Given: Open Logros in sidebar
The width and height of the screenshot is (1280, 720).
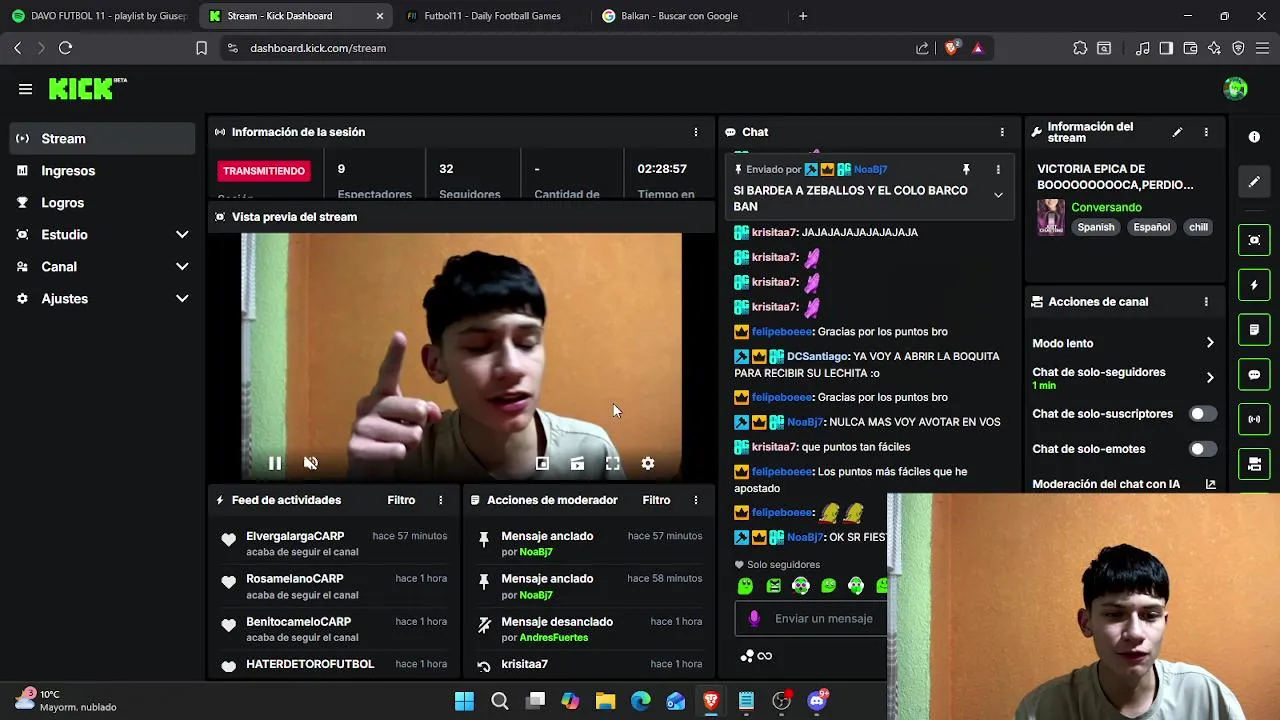Looking at the screenshot, I should tap(102, 203).
